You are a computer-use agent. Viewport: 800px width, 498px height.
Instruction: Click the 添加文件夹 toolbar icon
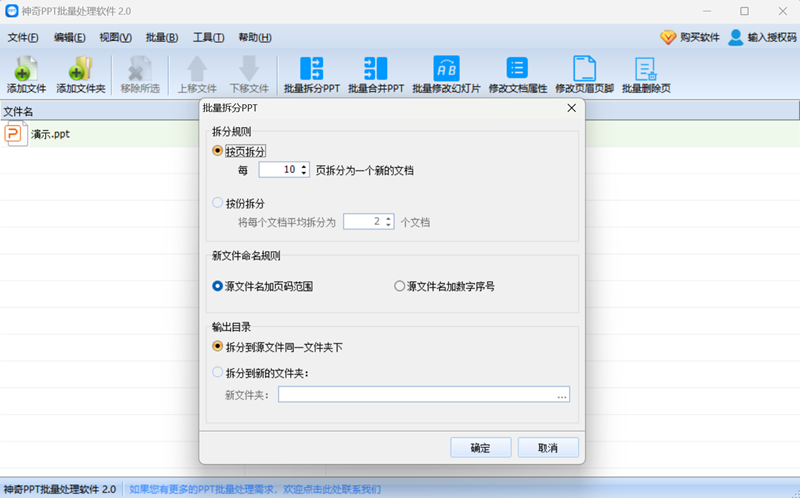pyautogui.click(x=80, y=69)
